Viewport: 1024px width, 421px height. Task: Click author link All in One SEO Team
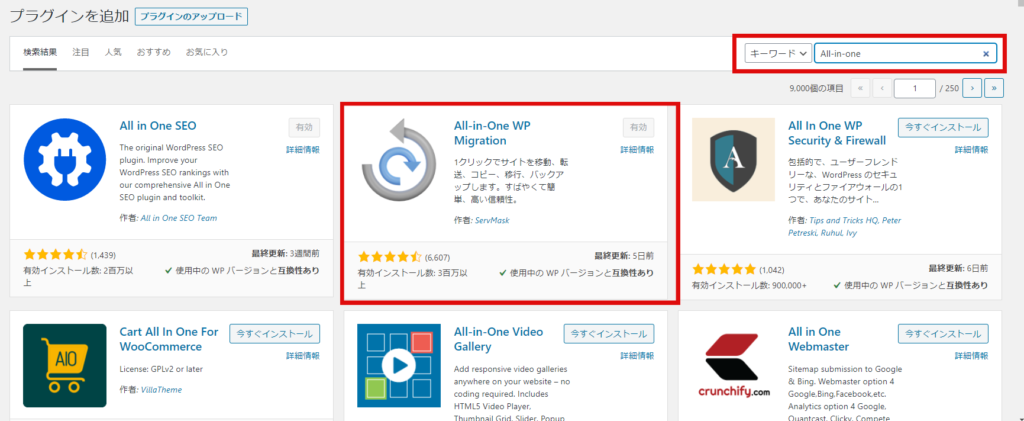[x=179, y=218]
